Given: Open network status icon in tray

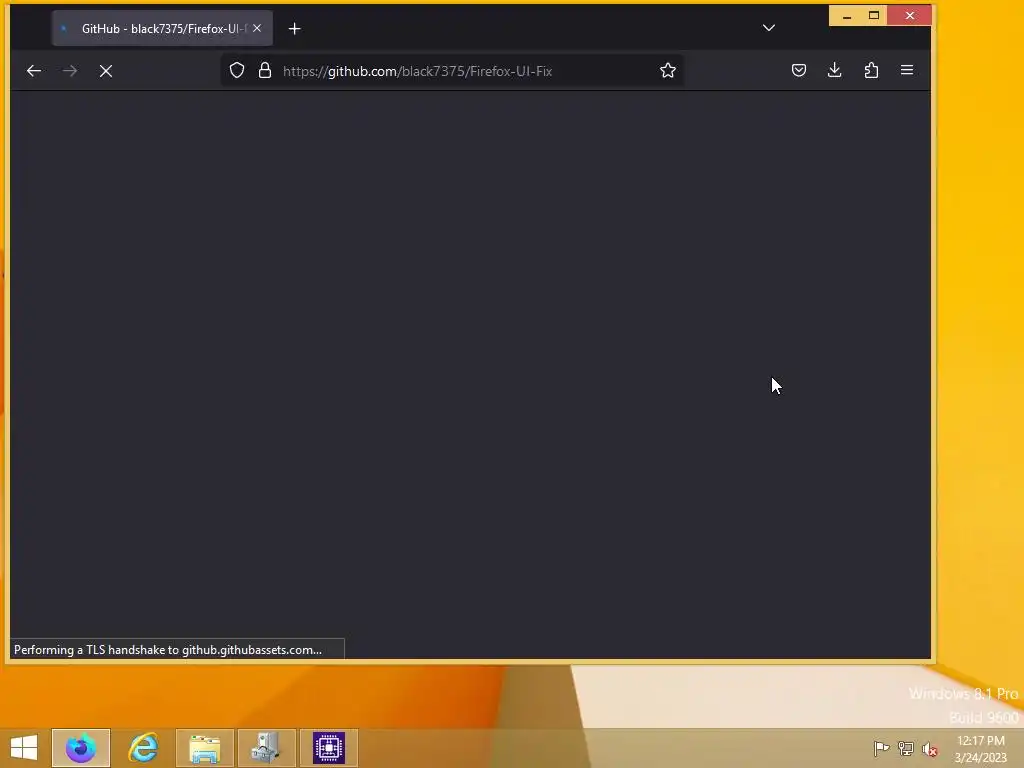Looking at the screenshot, I should tap(906, 748).
